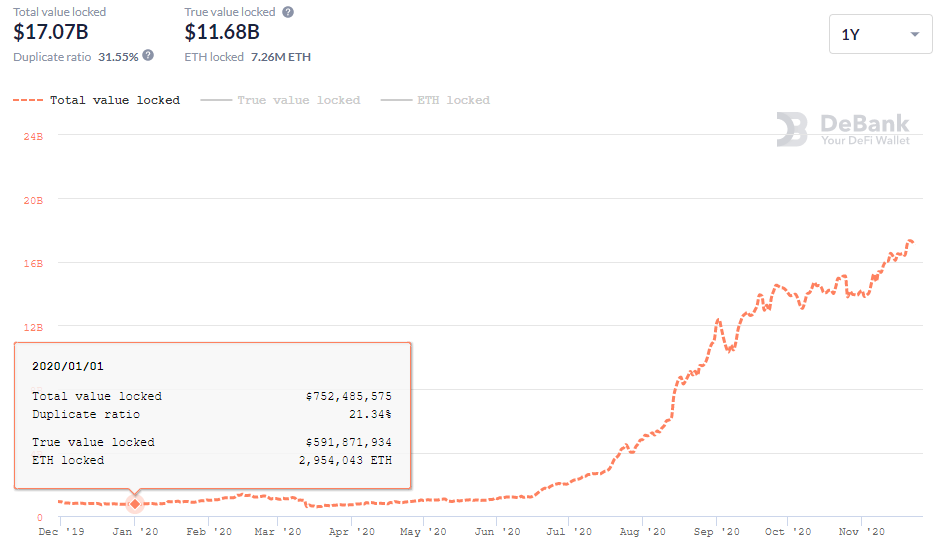
Task: Enable the True value locked legend series
Action: click(280, 100)
